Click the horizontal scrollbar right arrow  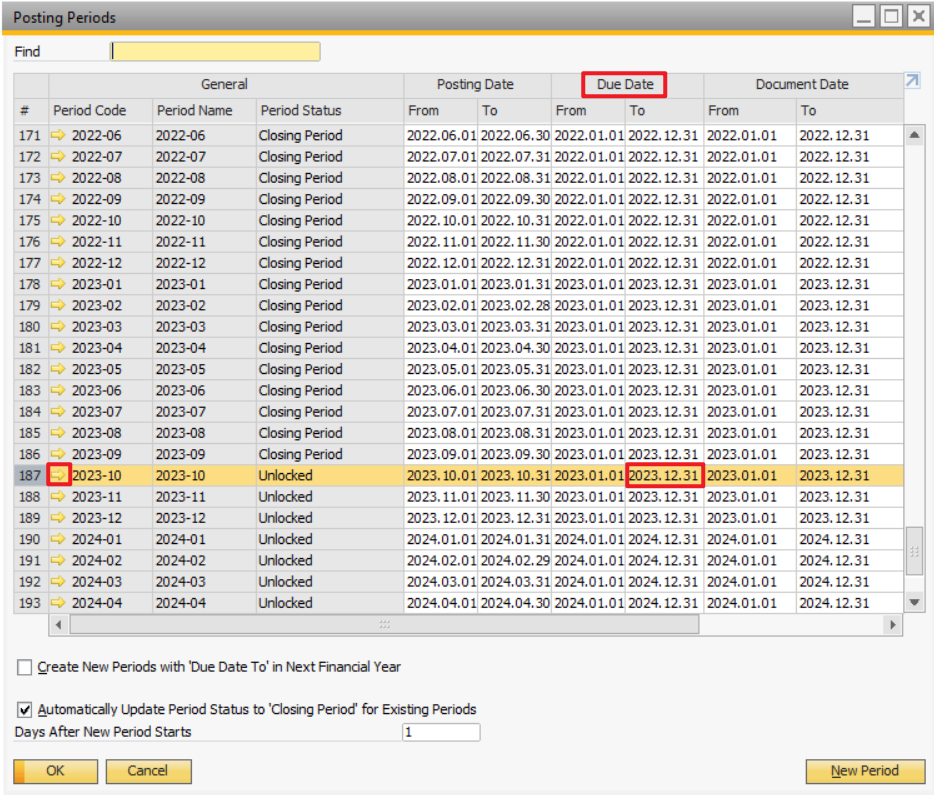(x=892, y=625)
